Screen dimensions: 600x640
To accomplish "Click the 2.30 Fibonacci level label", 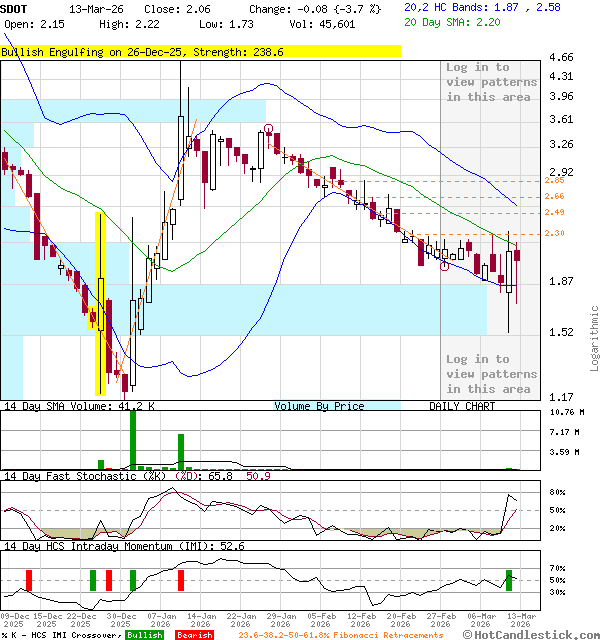I will pyautogui.click(x=526, y=233).
